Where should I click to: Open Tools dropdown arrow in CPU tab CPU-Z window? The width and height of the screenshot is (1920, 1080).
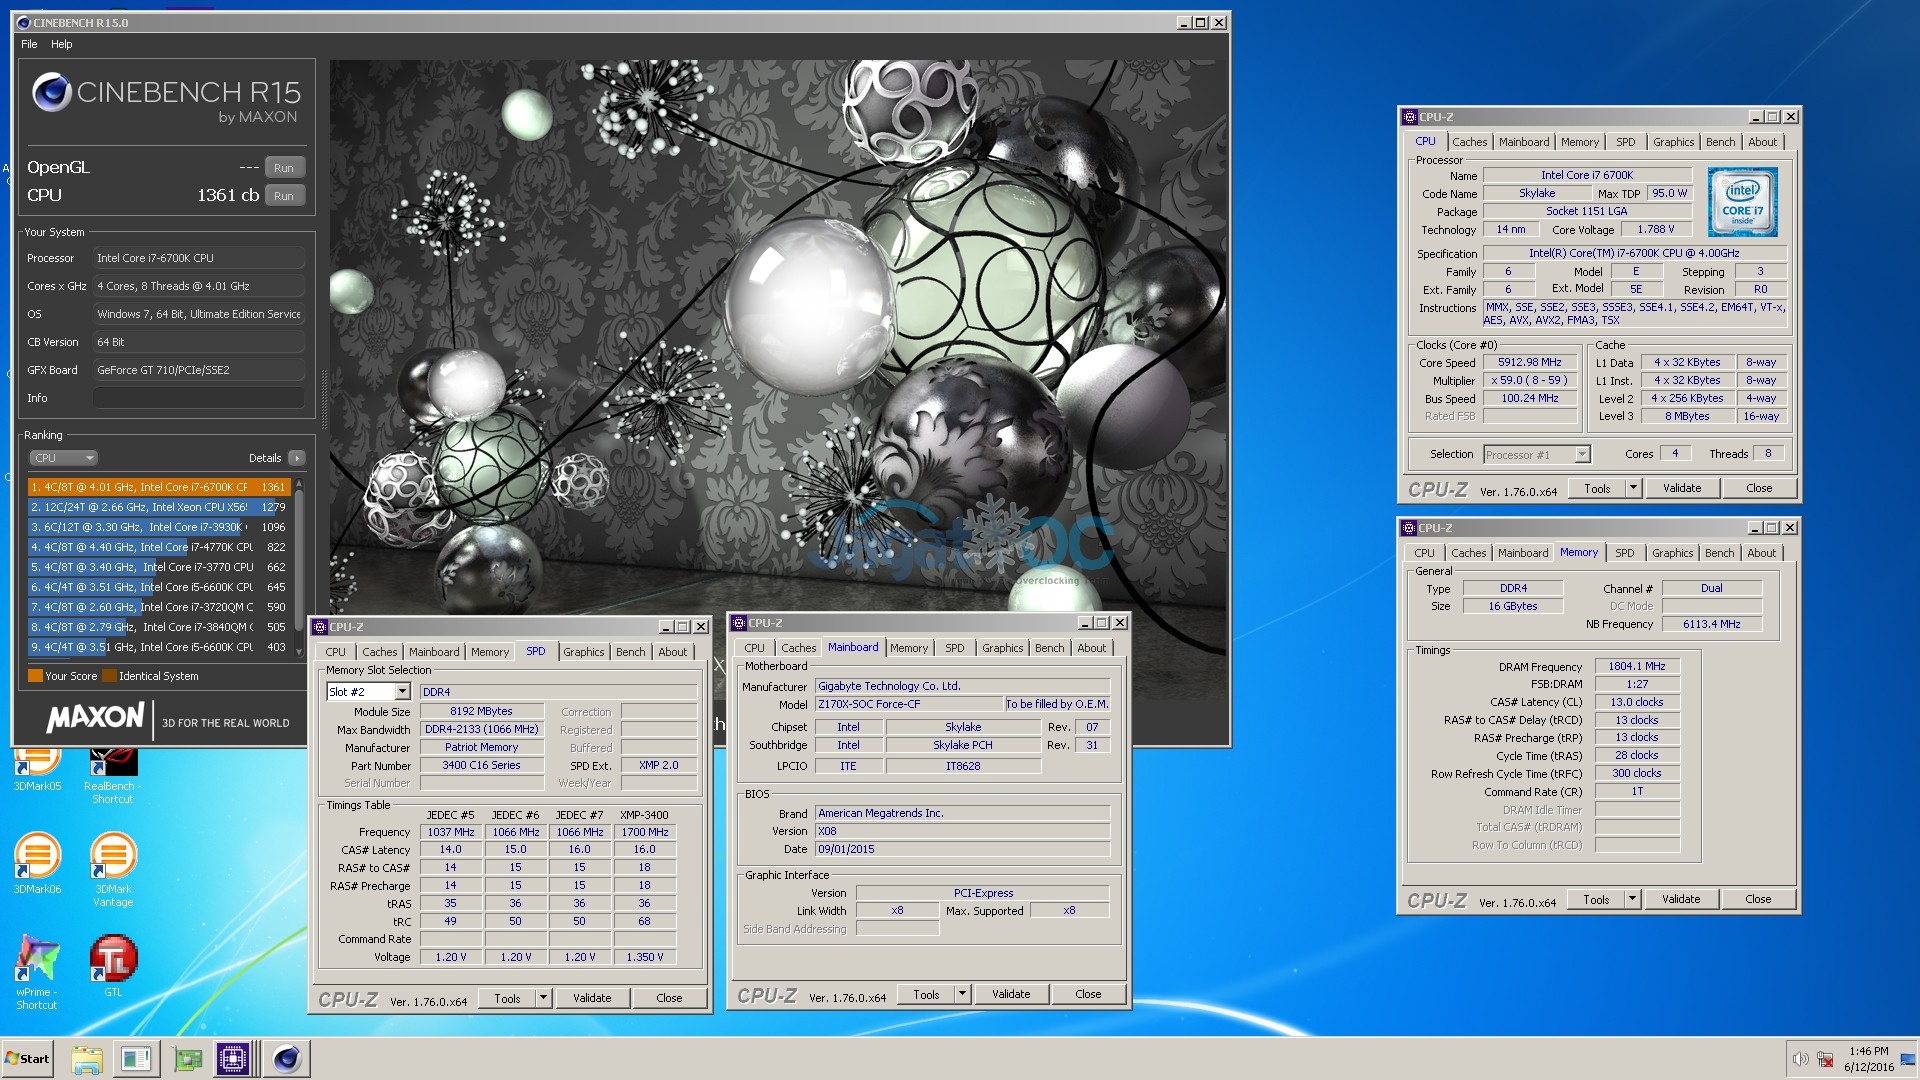pos(1633,488)
